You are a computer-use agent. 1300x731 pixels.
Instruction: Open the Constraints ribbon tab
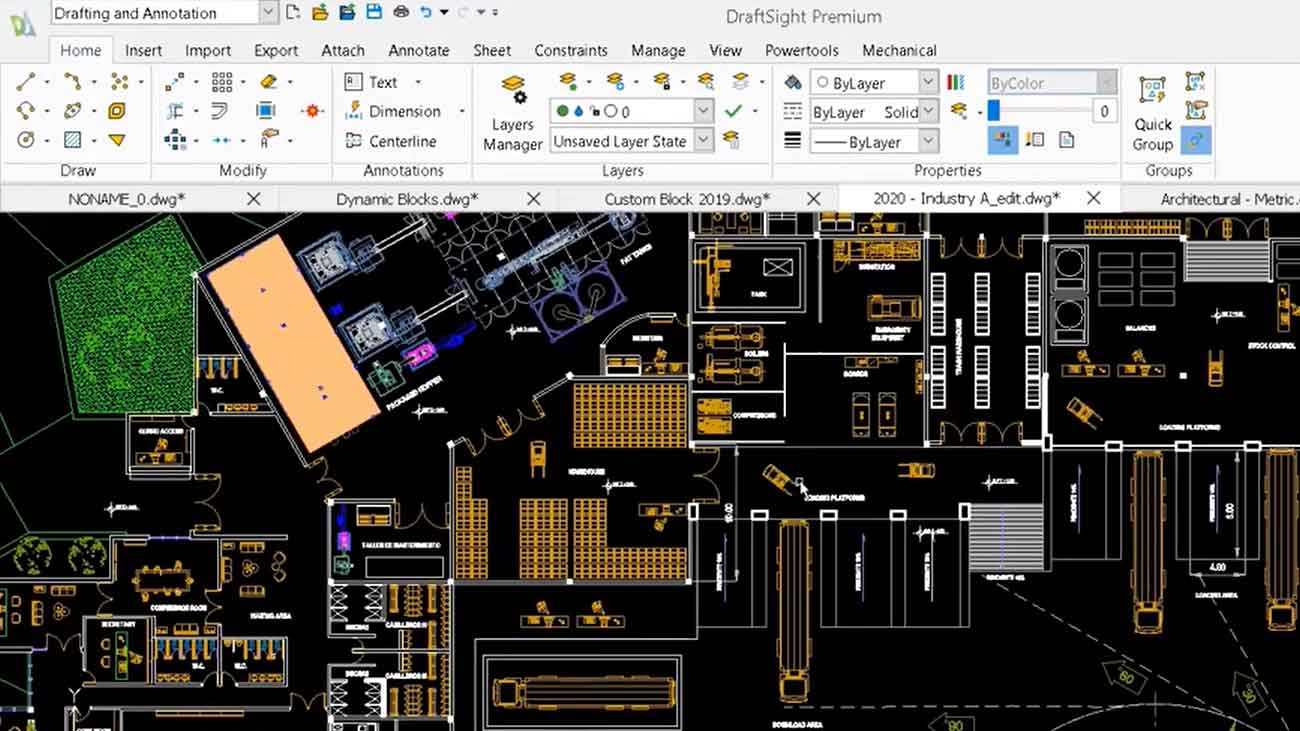click(571, 50)
